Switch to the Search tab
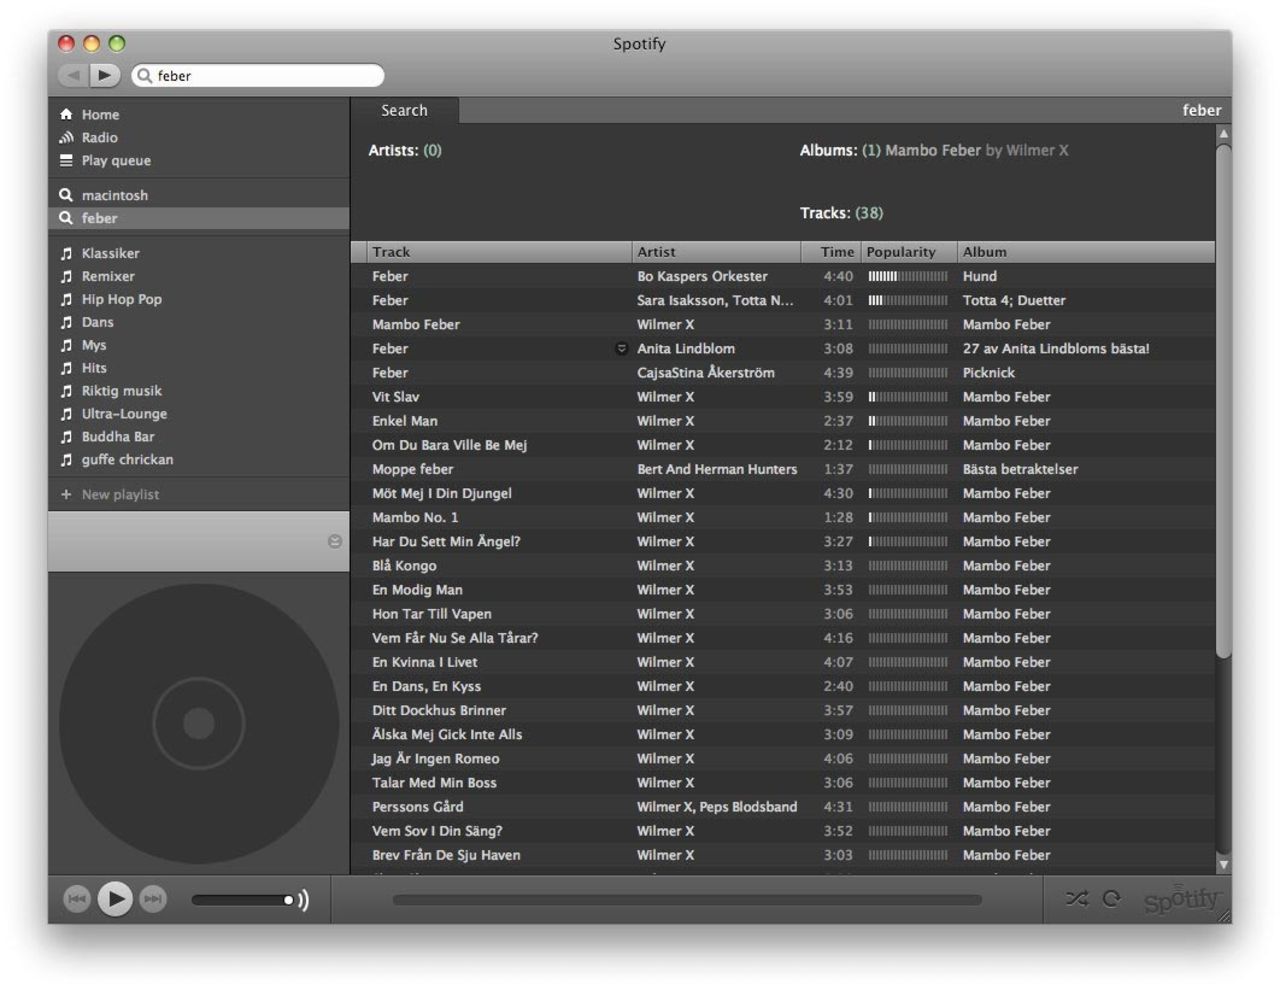This screenshot has width=1280, height=990. pos(404,110)
